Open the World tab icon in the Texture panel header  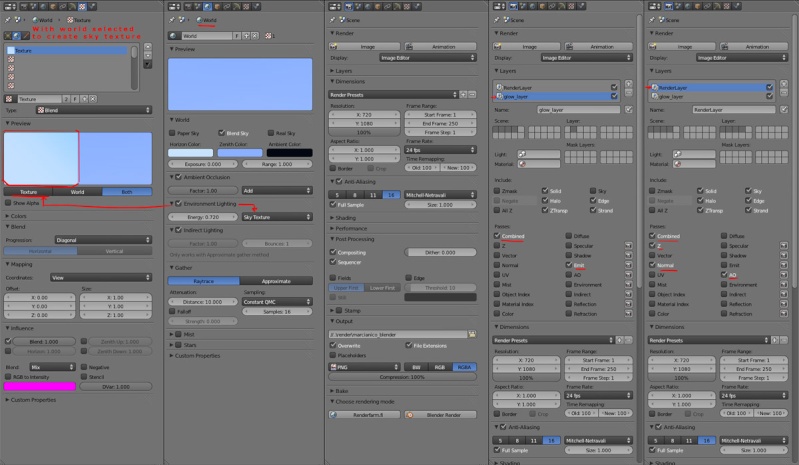(x=43, y=7)
